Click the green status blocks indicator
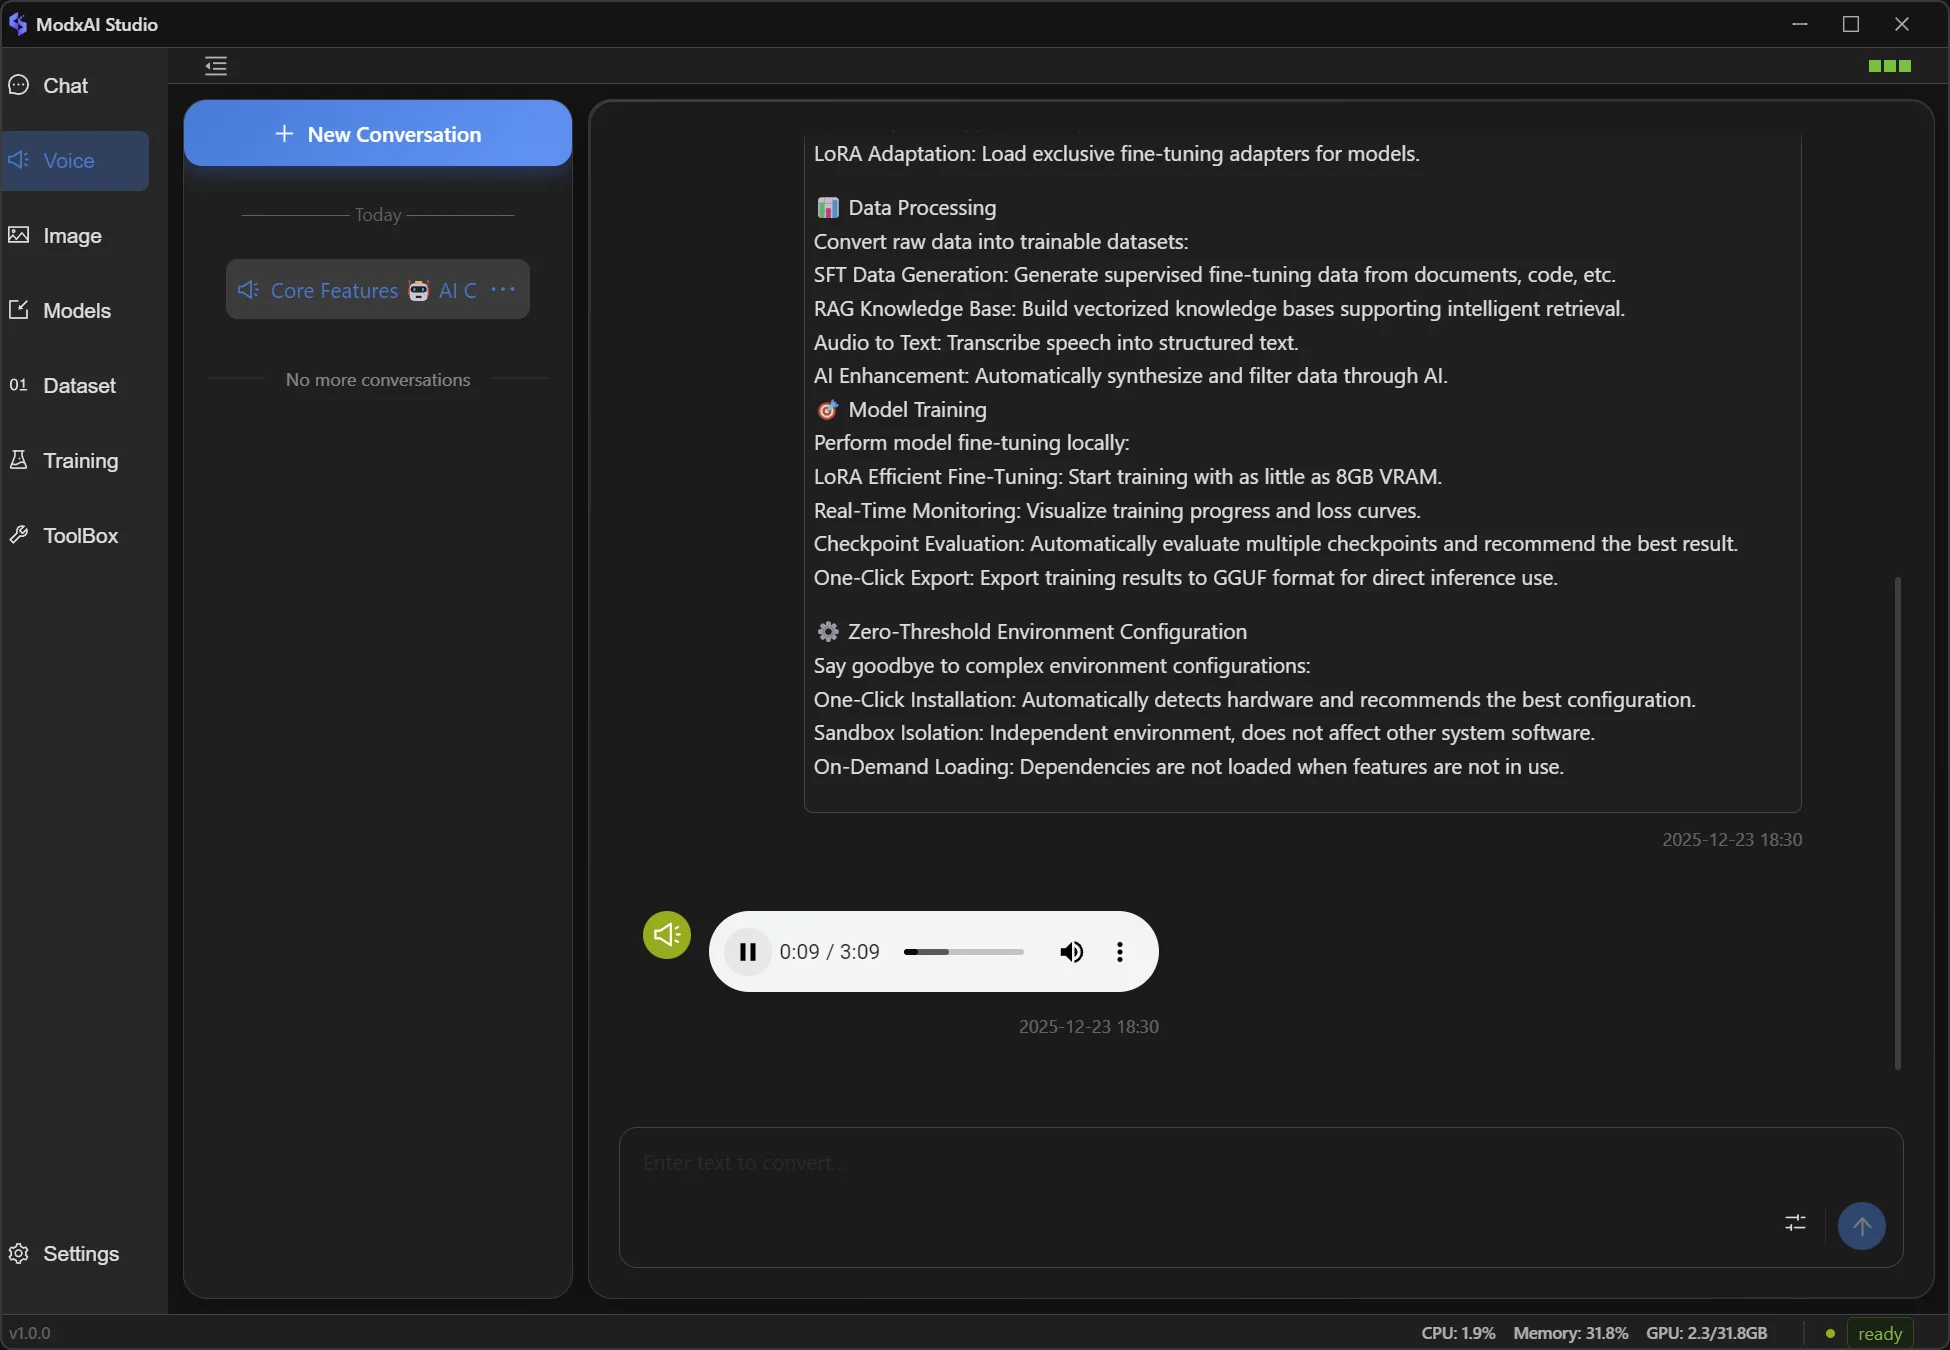This screenshot has height=1350, width=1950. point(1889,66)
